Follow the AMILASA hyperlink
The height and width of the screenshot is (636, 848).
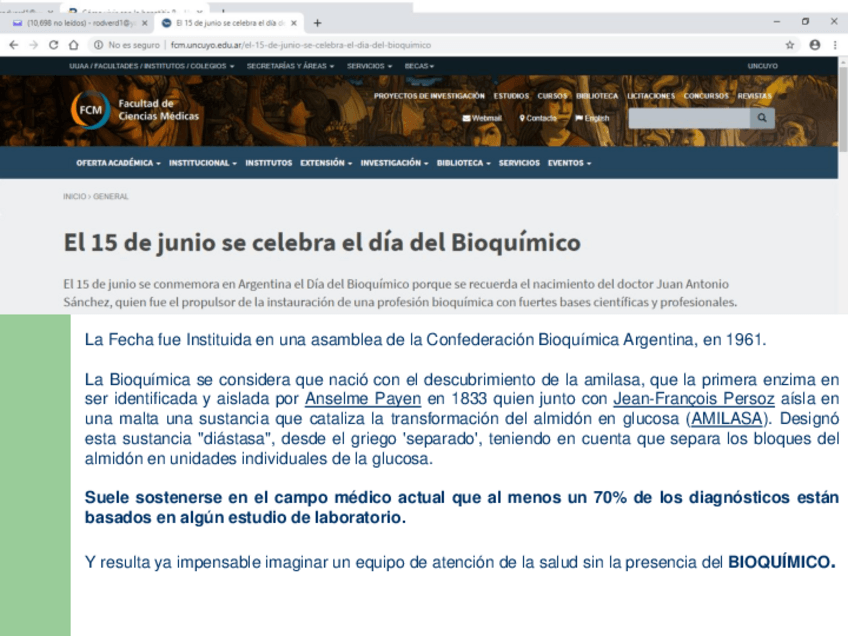(x=727, y=419)
